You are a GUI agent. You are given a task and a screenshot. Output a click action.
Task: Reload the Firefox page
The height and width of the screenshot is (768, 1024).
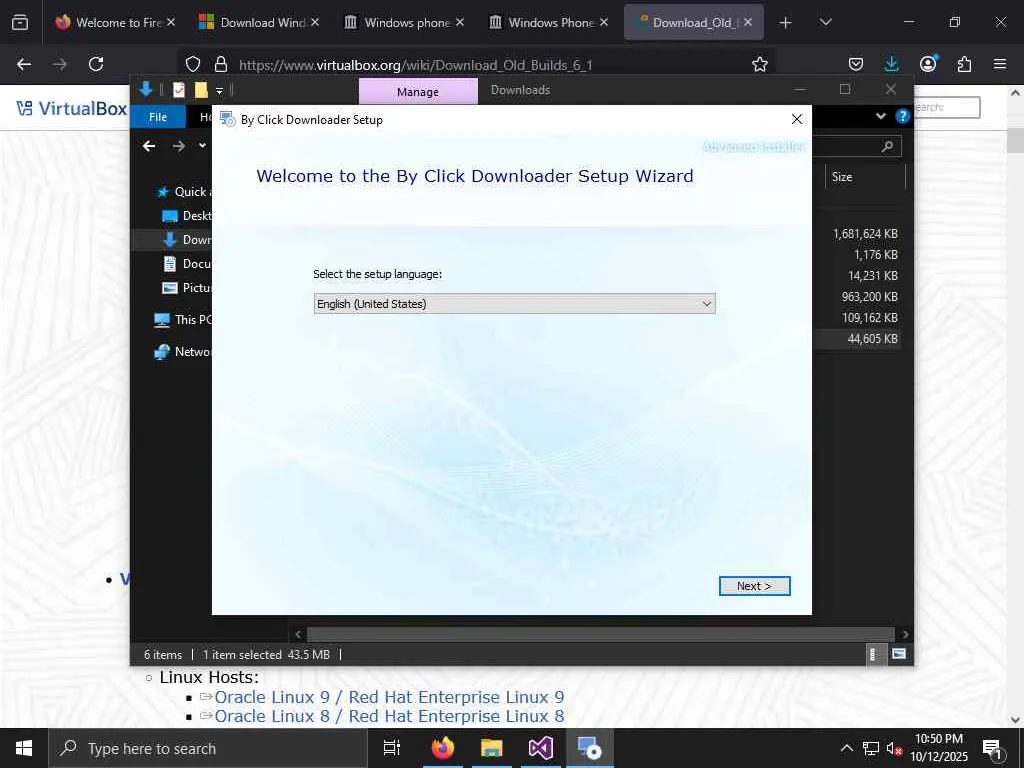pyautogui.click(x=96, y=64)
